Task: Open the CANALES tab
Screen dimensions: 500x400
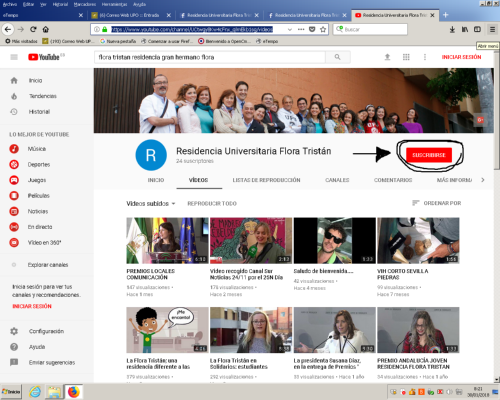Action: (337, 180)
